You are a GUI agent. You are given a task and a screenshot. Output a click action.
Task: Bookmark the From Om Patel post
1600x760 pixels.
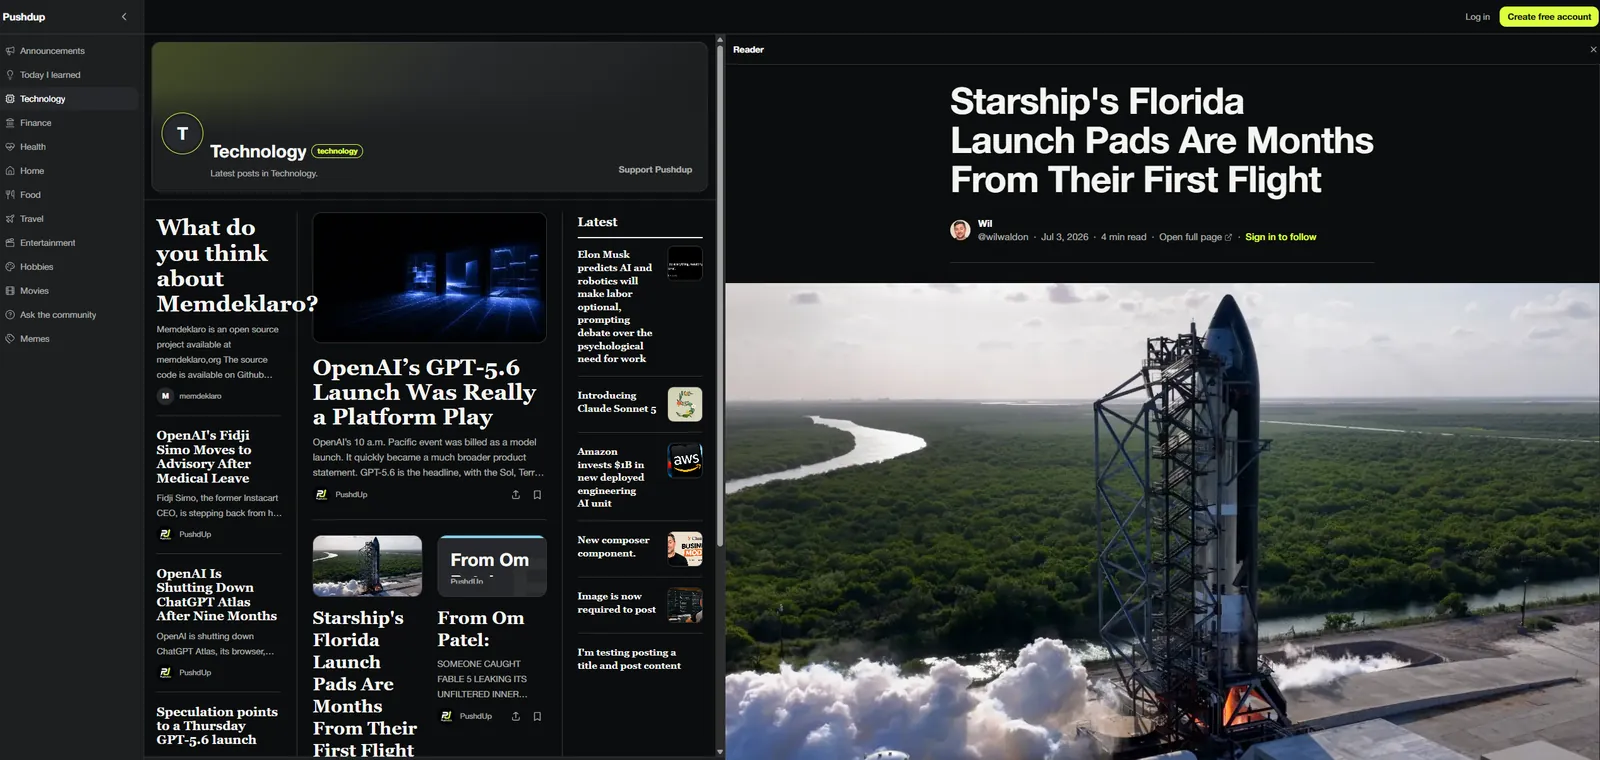tap(537, 716)
